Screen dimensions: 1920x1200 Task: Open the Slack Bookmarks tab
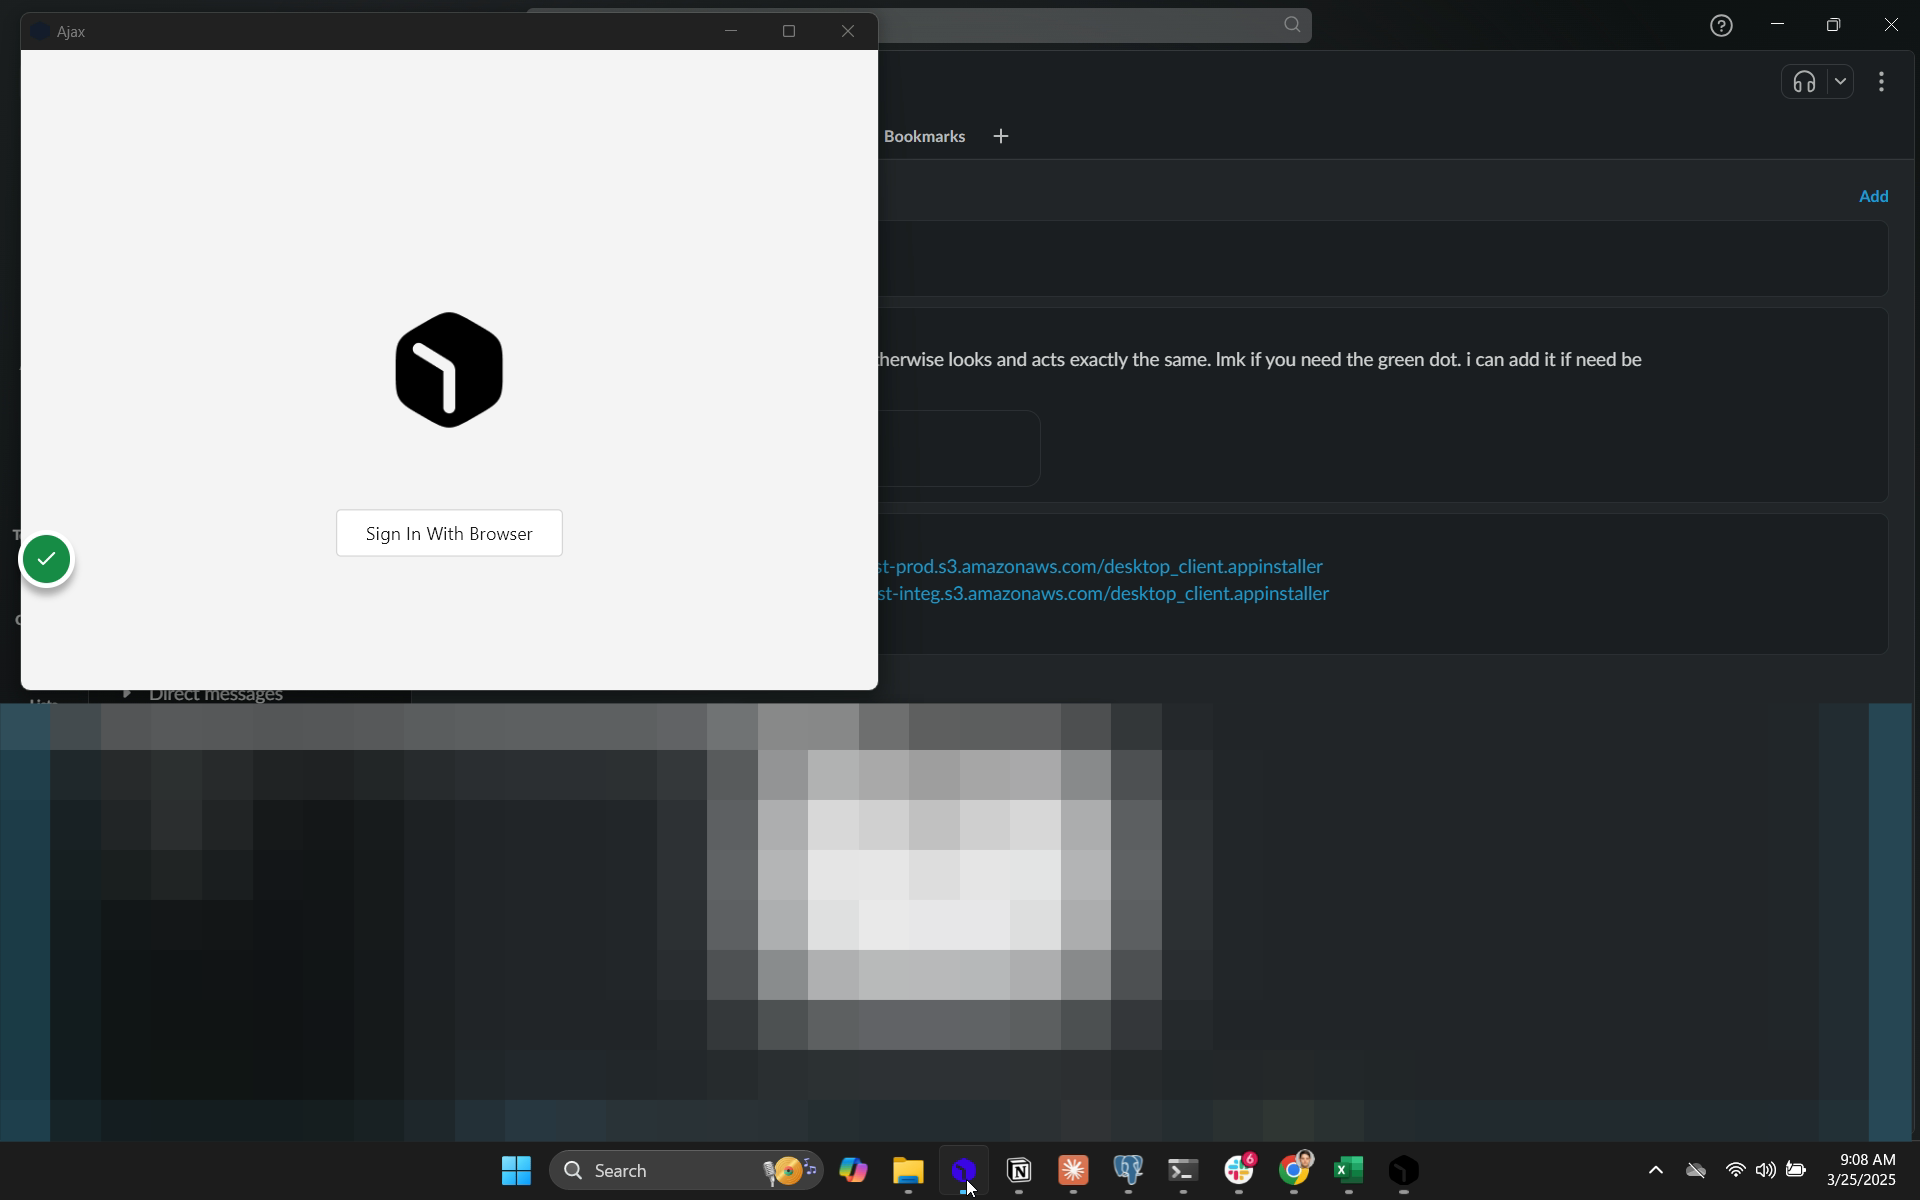tap(924, 136)
